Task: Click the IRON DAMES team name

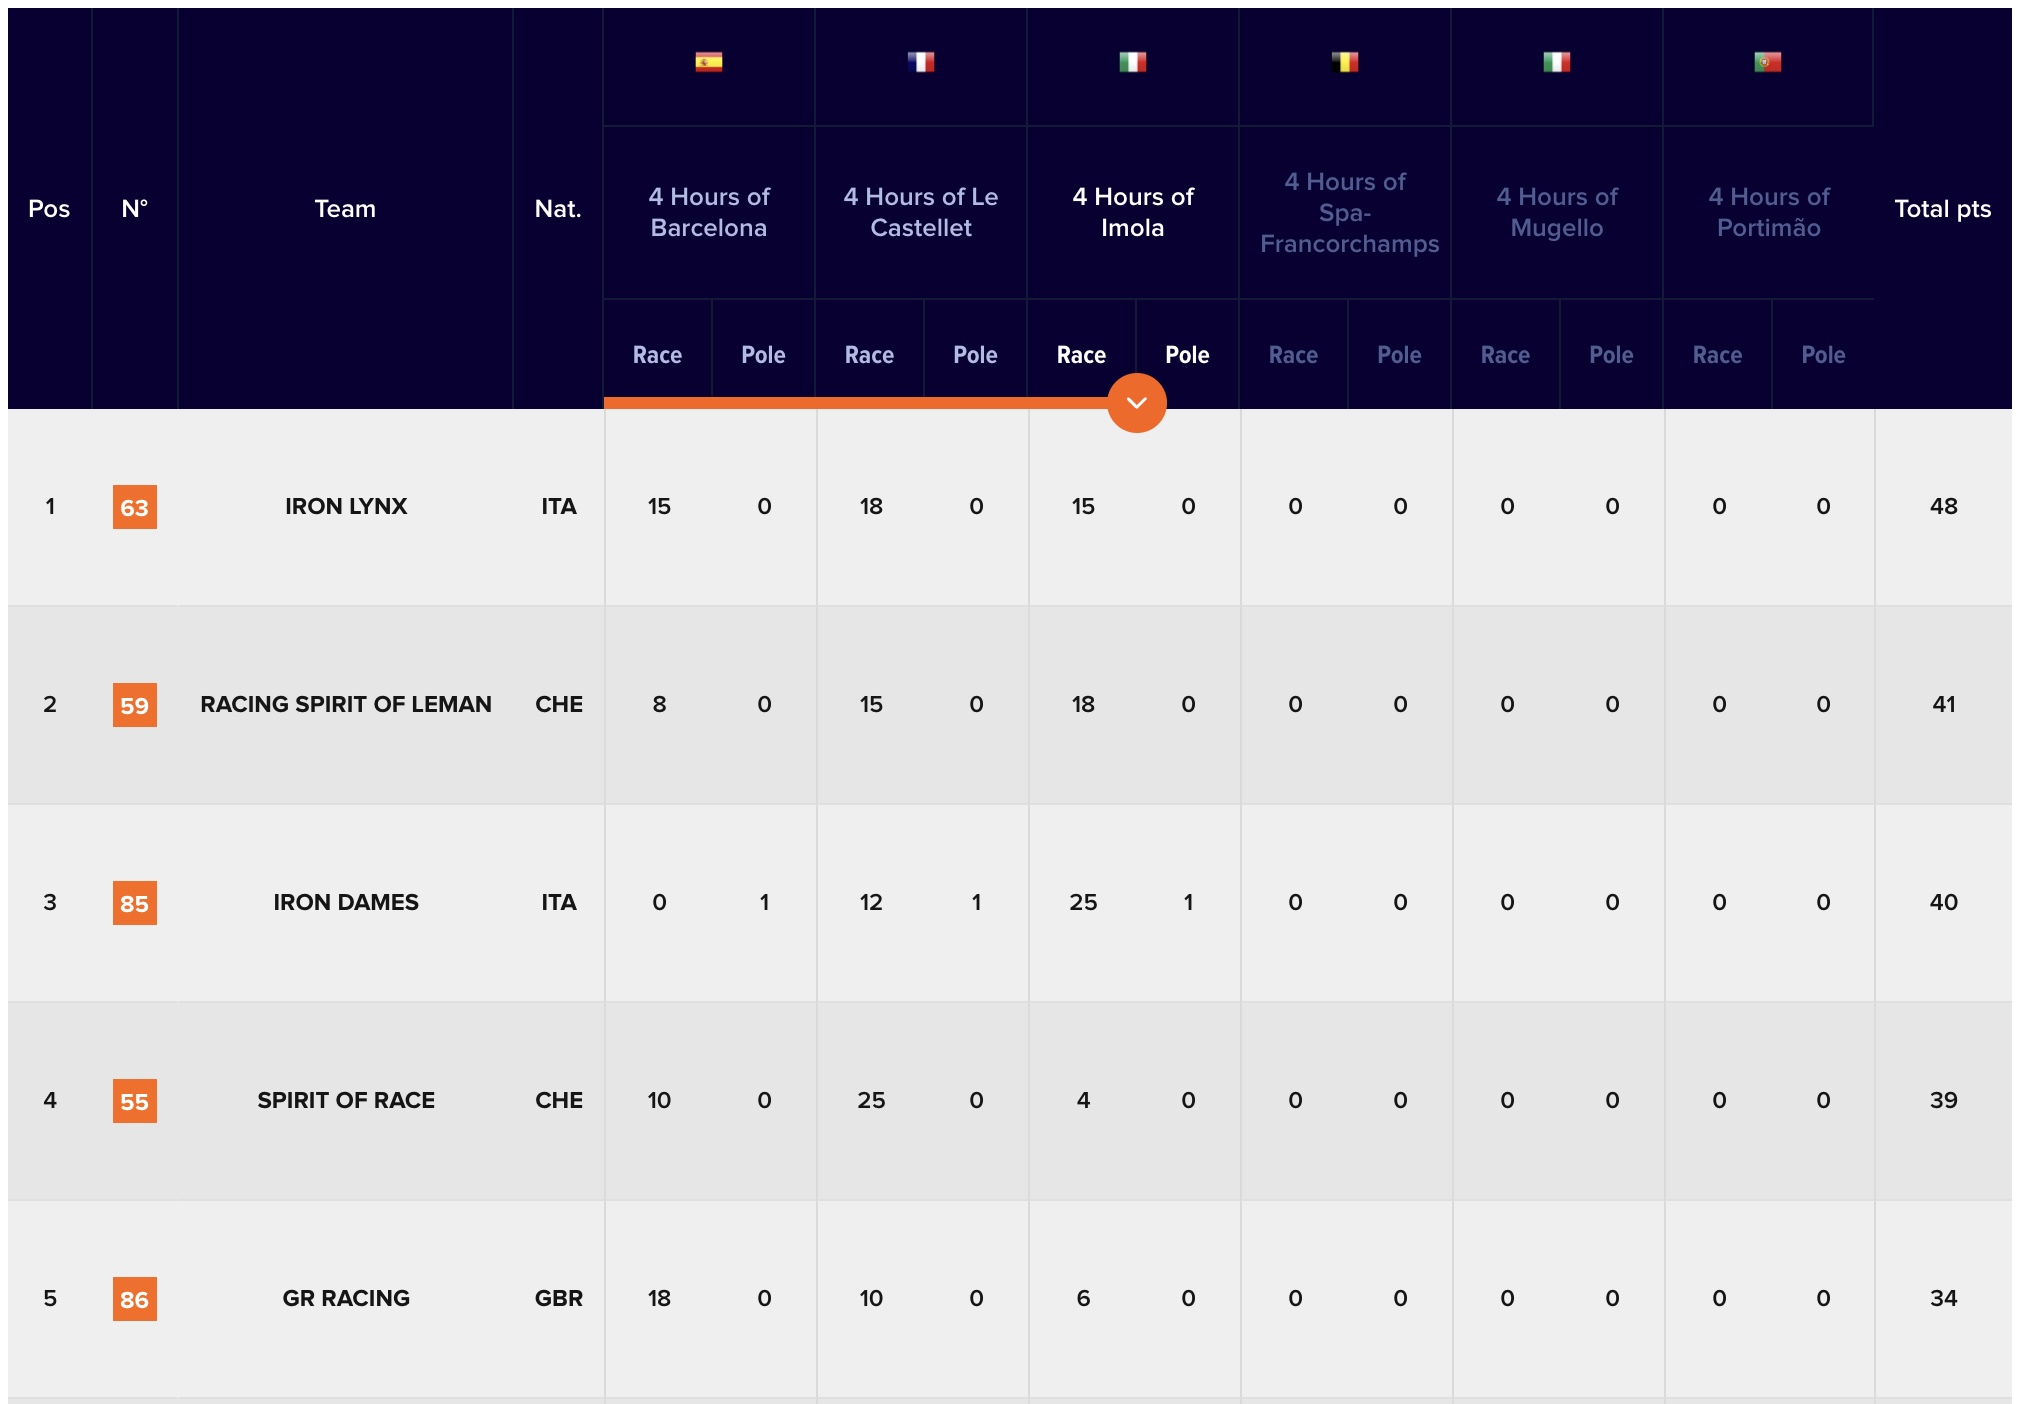Action: [346, 902]
